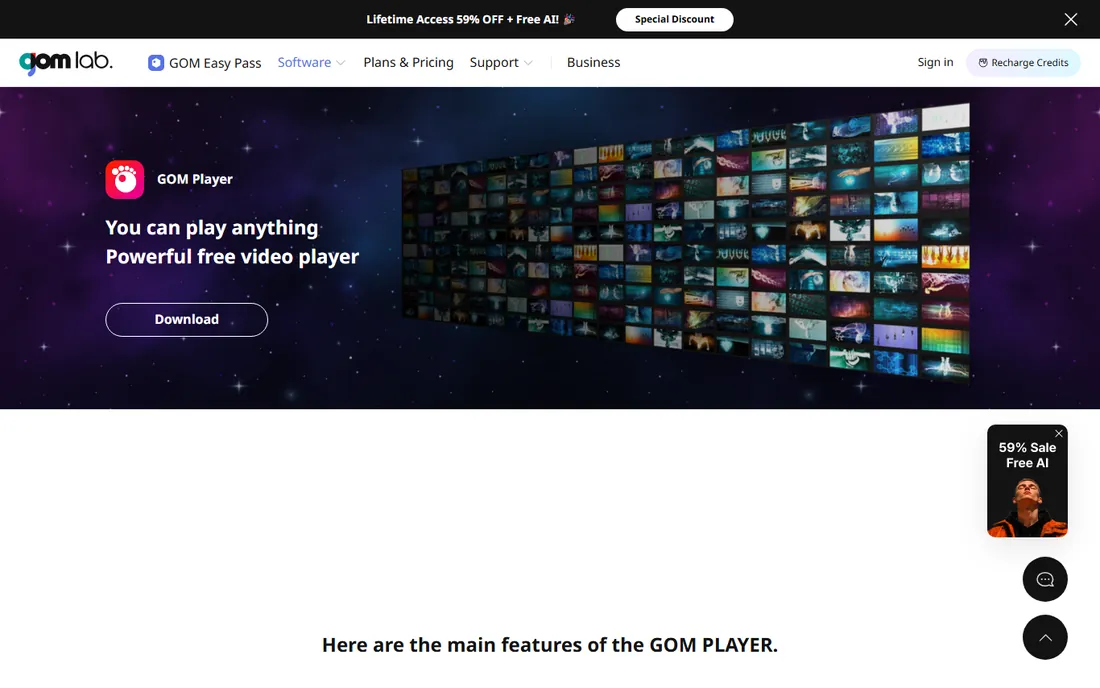Open GOM Easy Pass link text
The width and height of the screenshot is (1100, 688).
pos(215,63)
